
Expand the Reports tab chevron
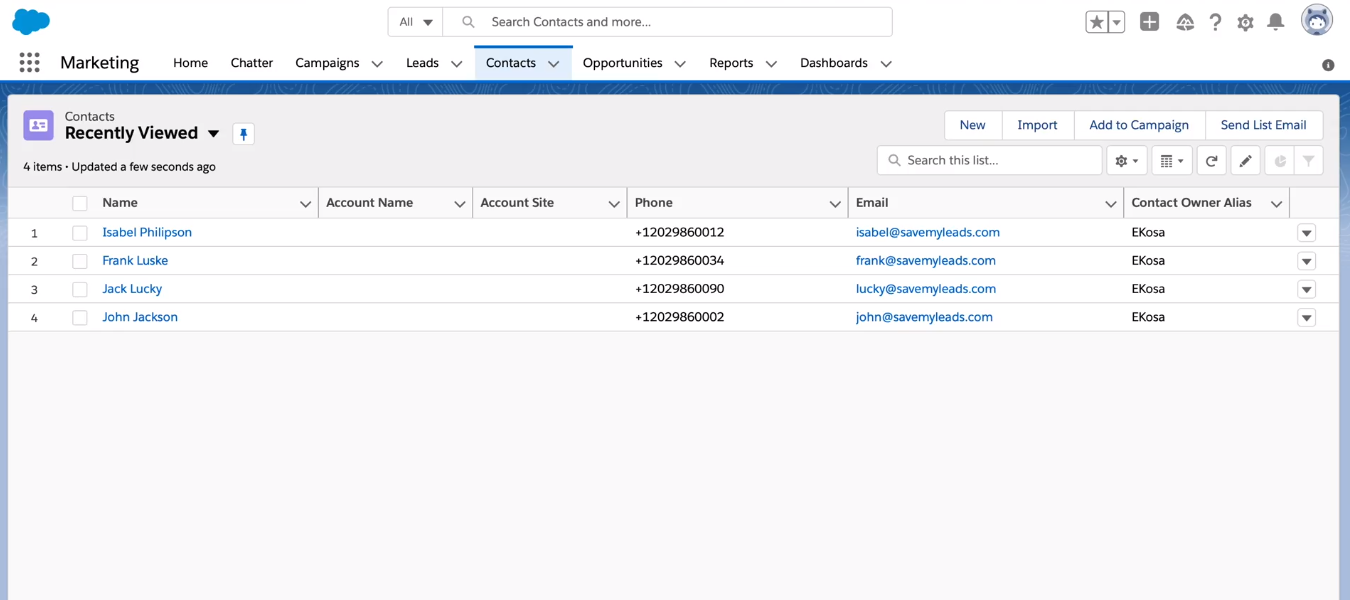click(771, 64)
